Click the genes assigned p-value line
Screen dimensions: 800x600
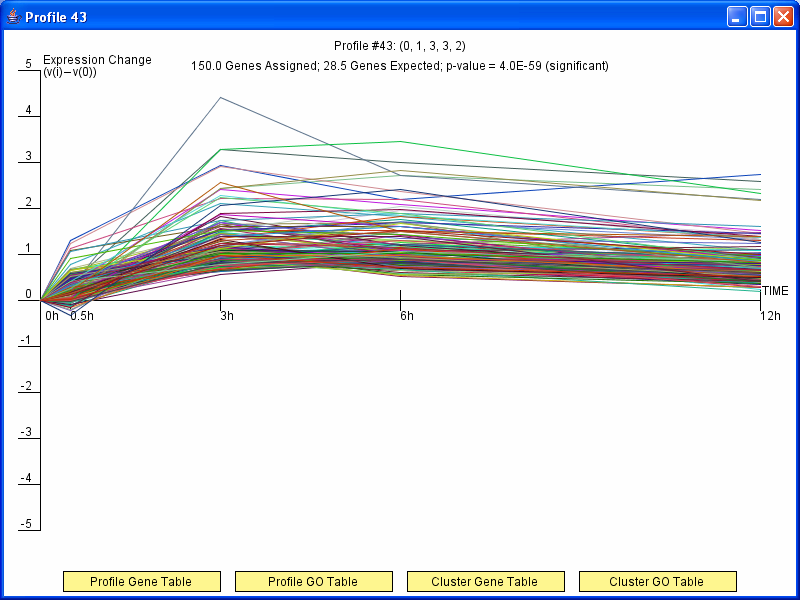(399, 66)
